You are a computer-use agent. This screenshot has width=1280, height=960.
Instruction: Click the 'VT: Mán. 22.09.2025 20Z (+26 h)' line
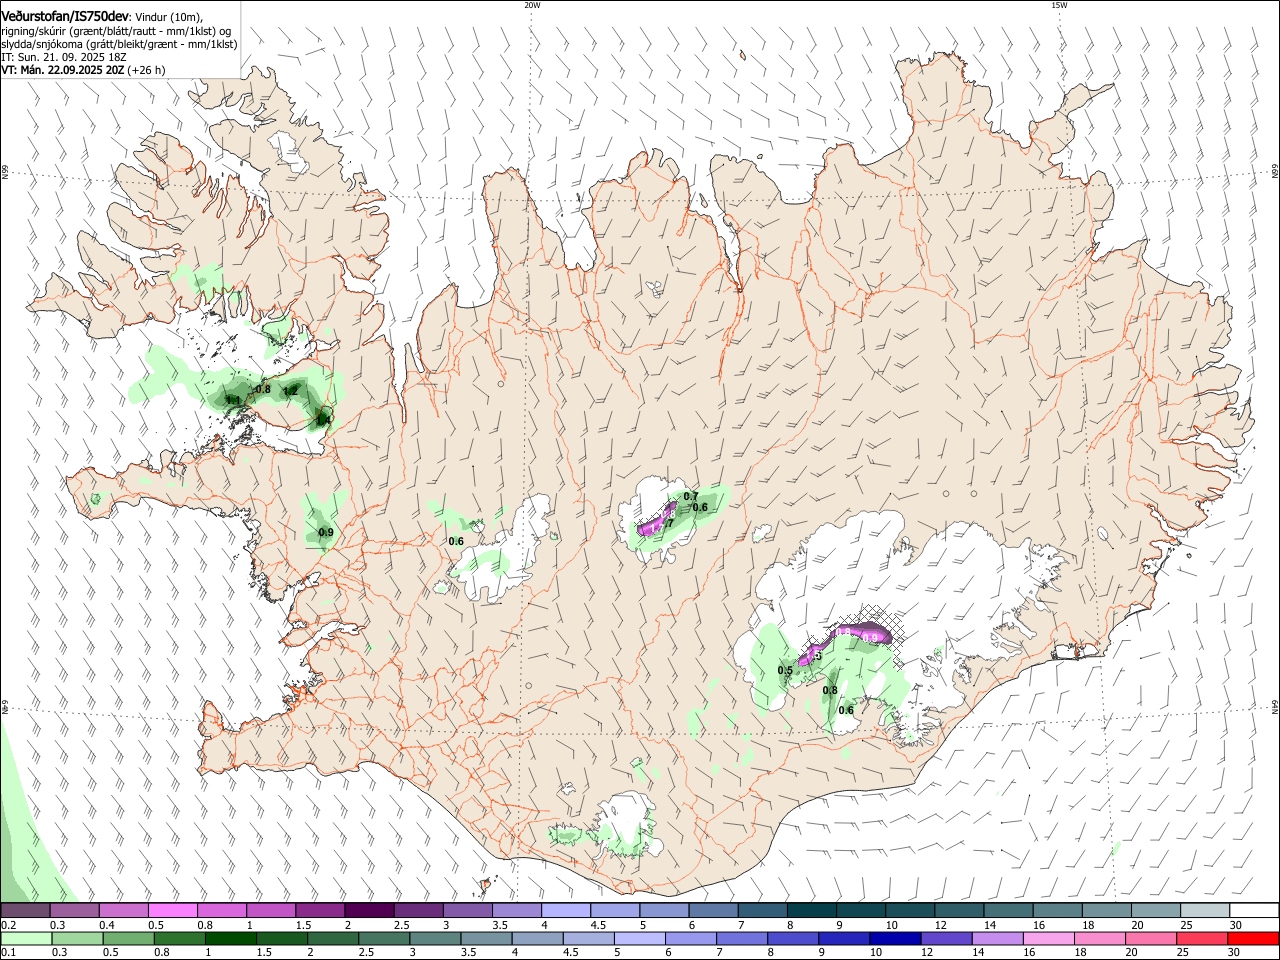83,71
